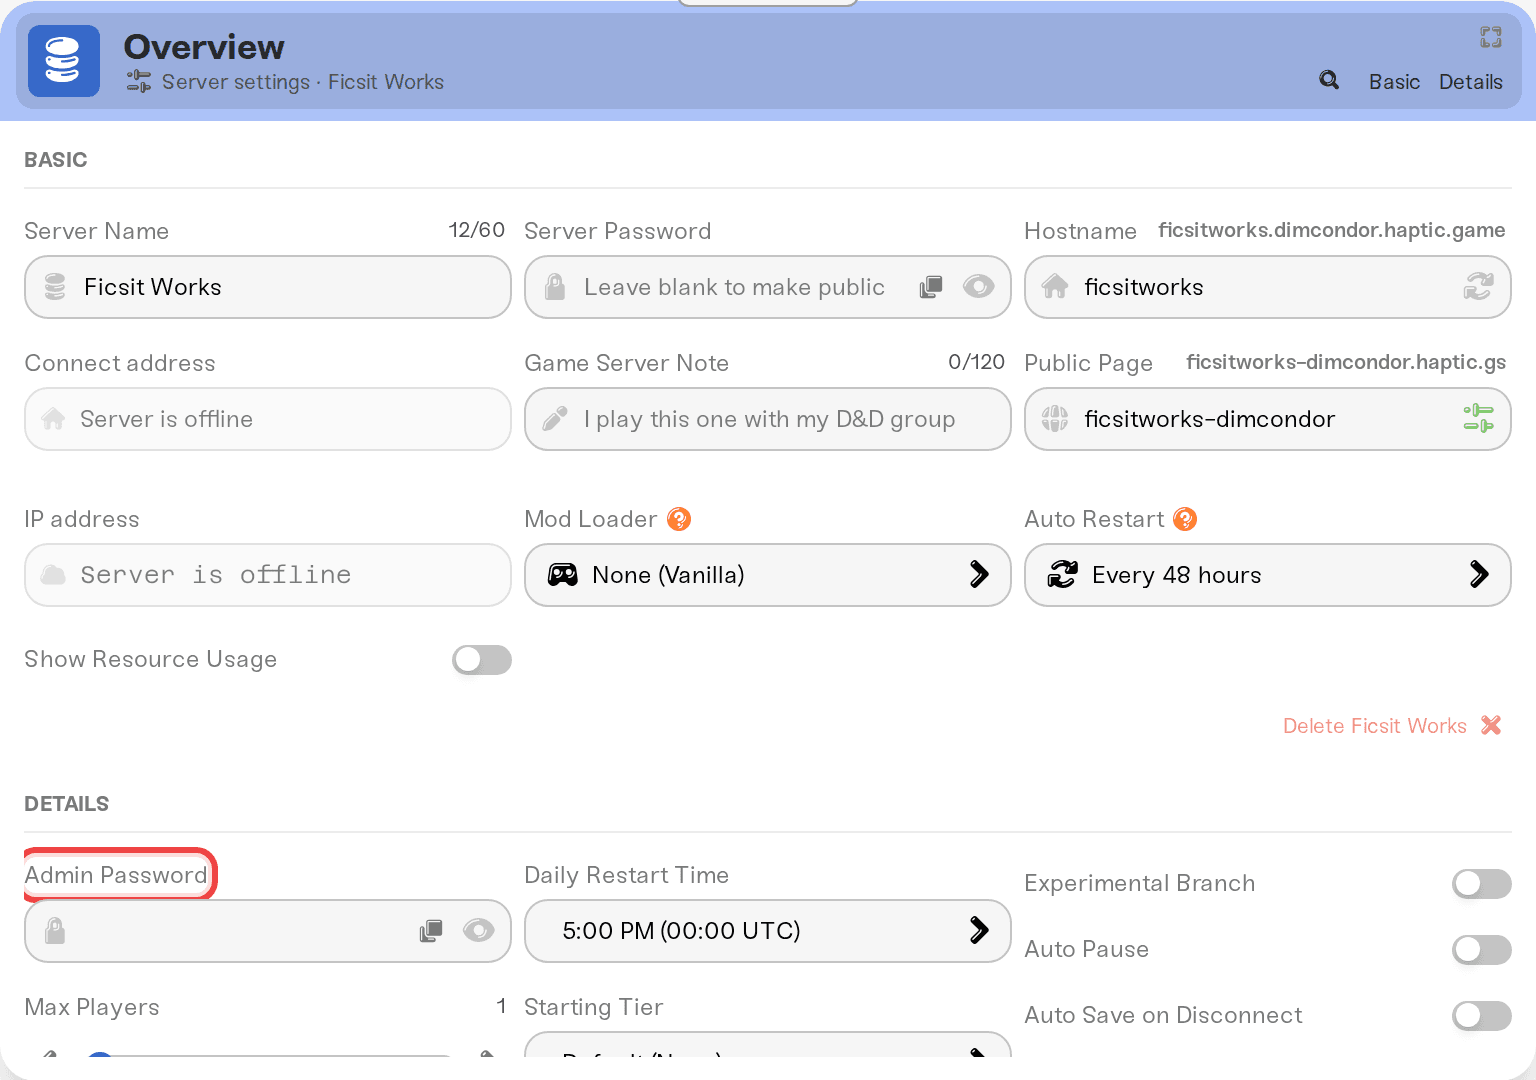The width and height of the screenshot is (1536, 1080).
Task: Click the 'Server settings · Ficsit Works' breadcrumb text
Action: [x=303, y=82]
